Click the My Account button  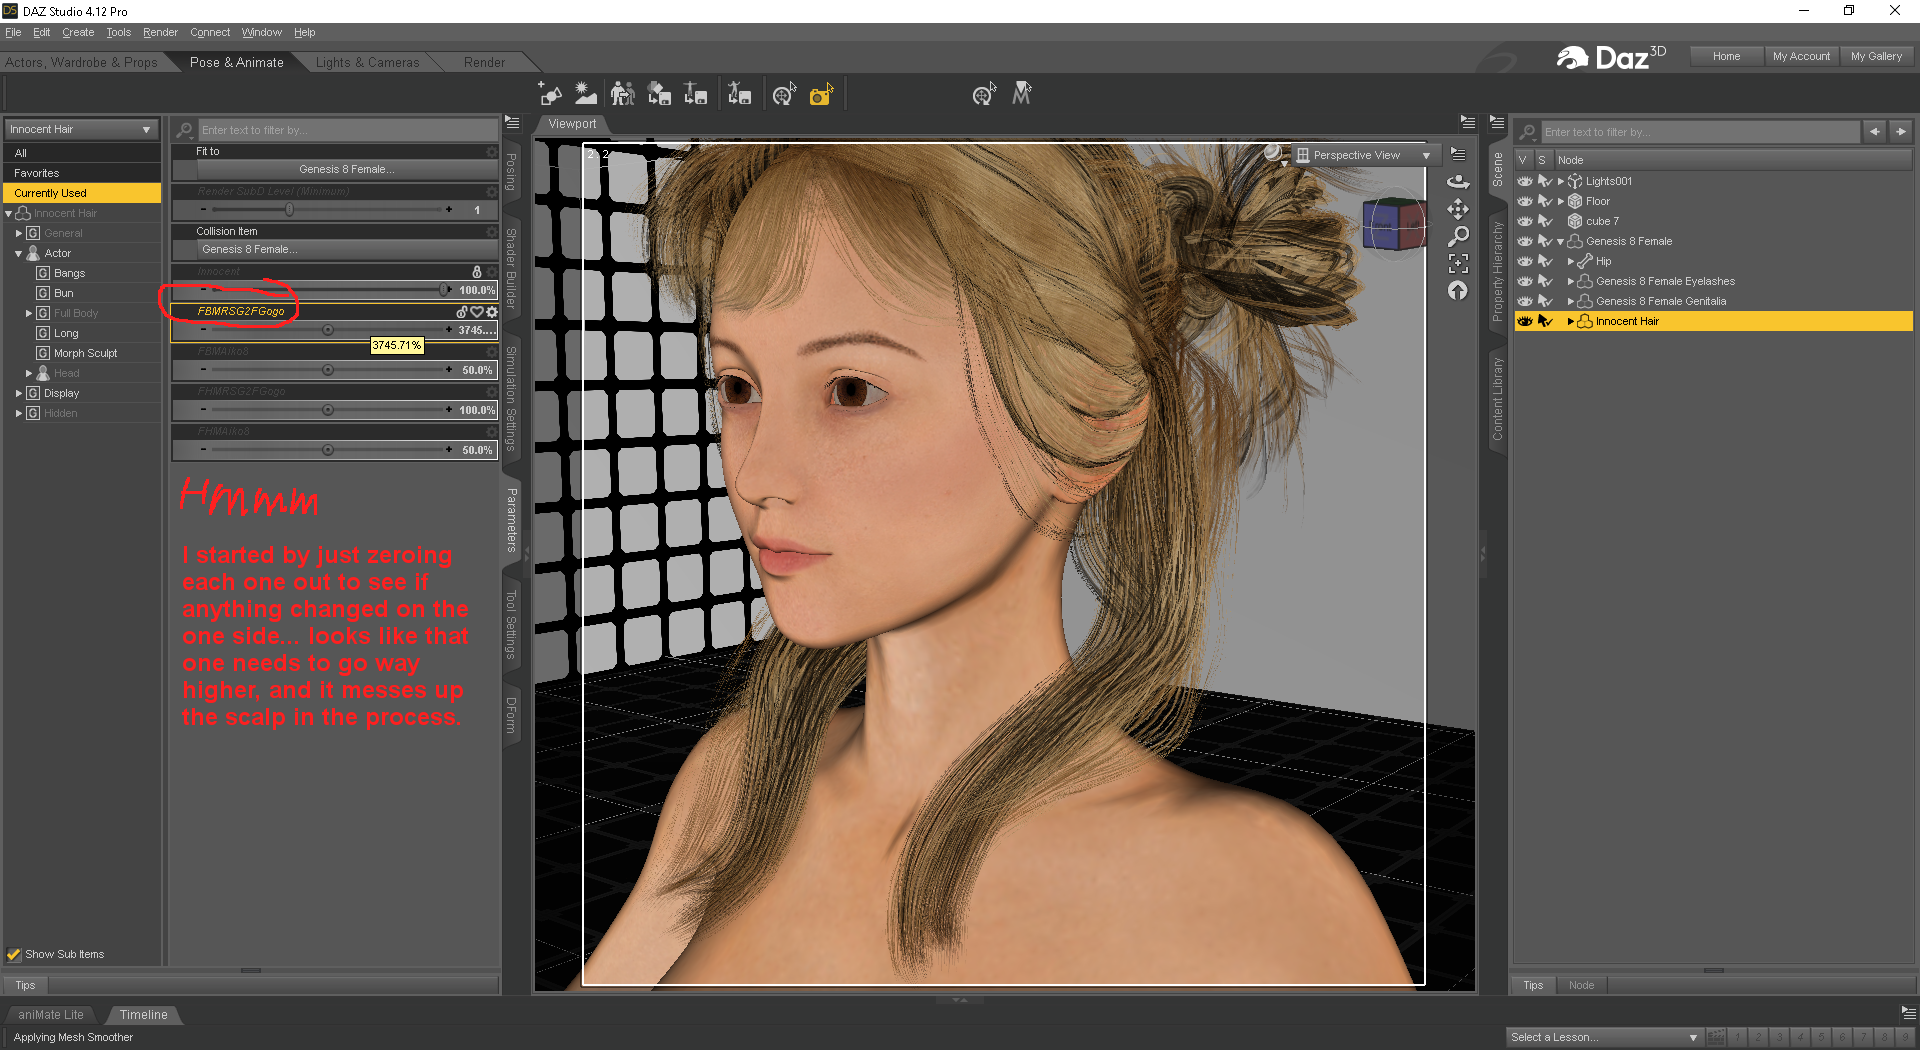1800,56
